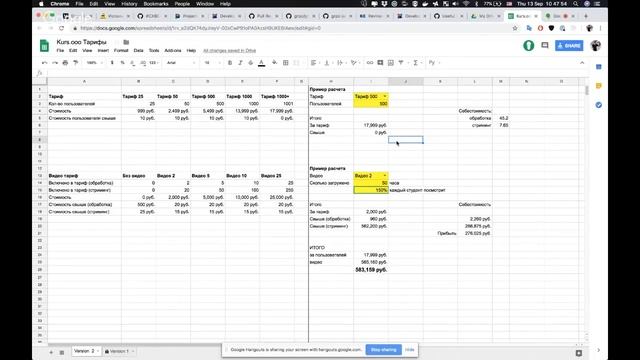Click Hide in the Hangouts sharing bar
This screenshot has width=640, height=360.
point(409,350)
